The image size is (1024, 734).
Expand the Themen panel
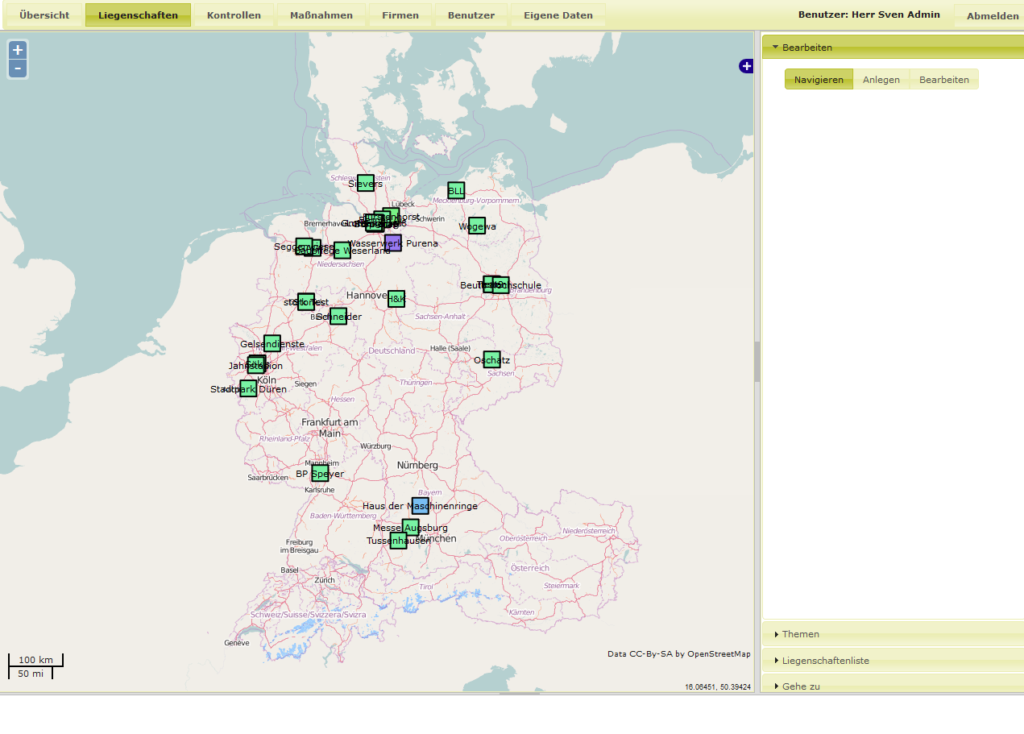800,634
